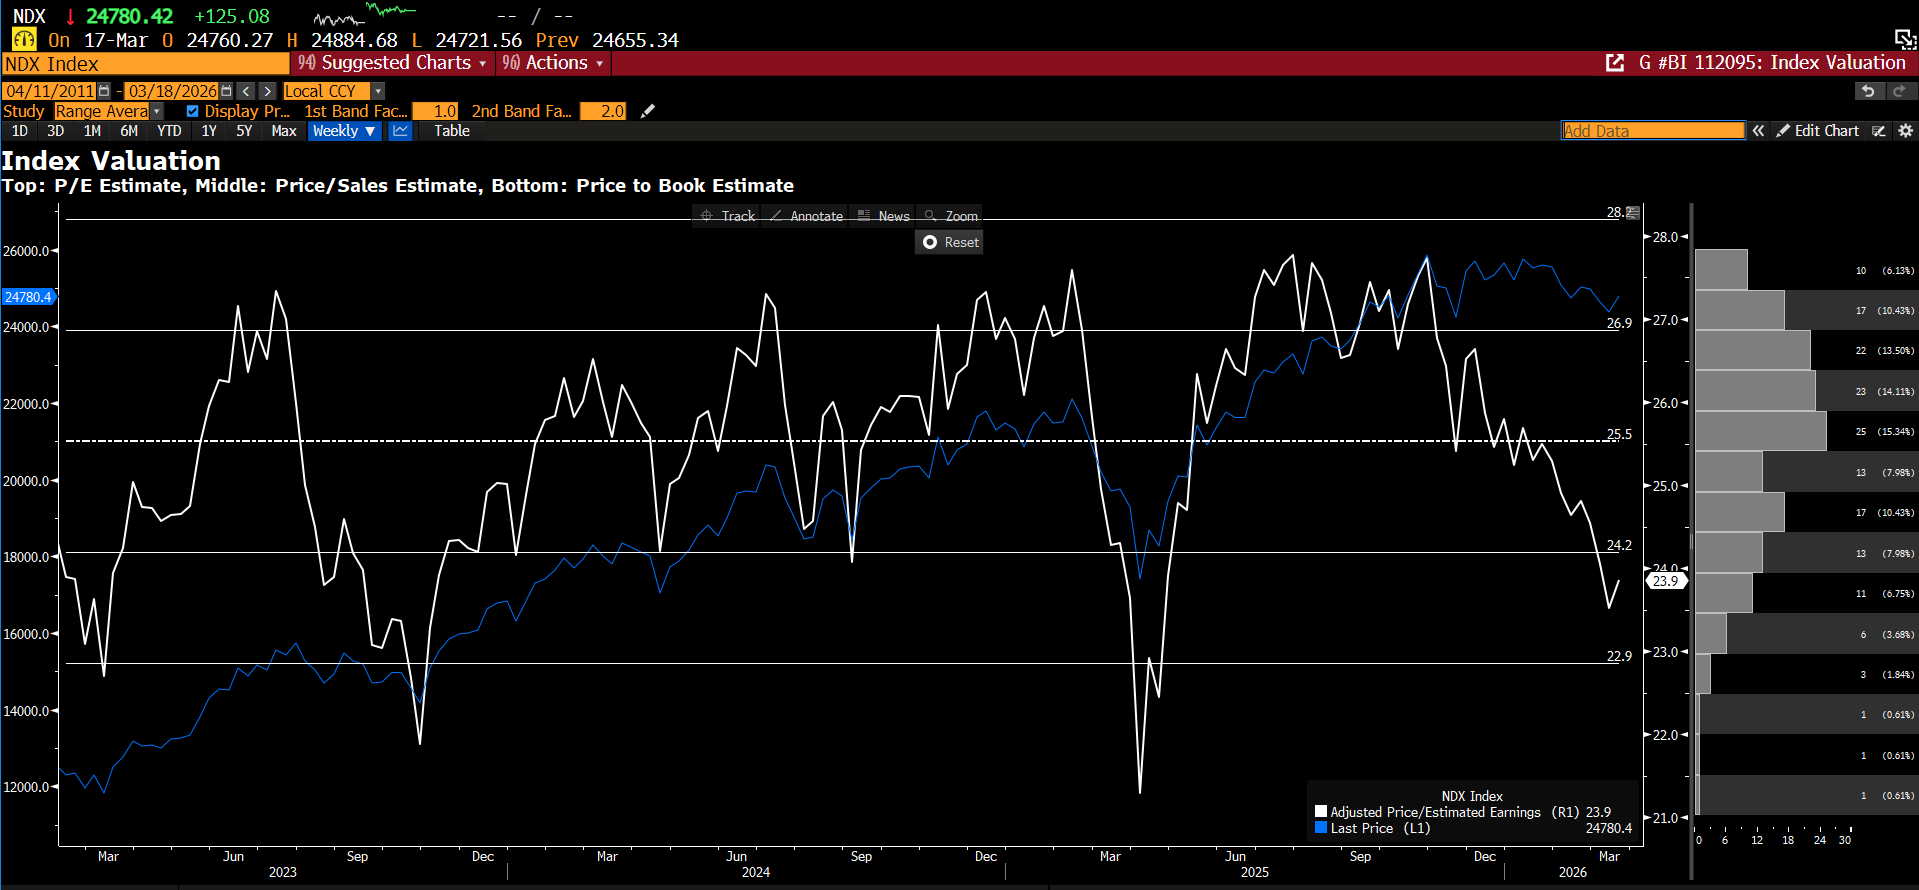
Task: Click the Add Data input field
Action: (x=1652, y=131)
